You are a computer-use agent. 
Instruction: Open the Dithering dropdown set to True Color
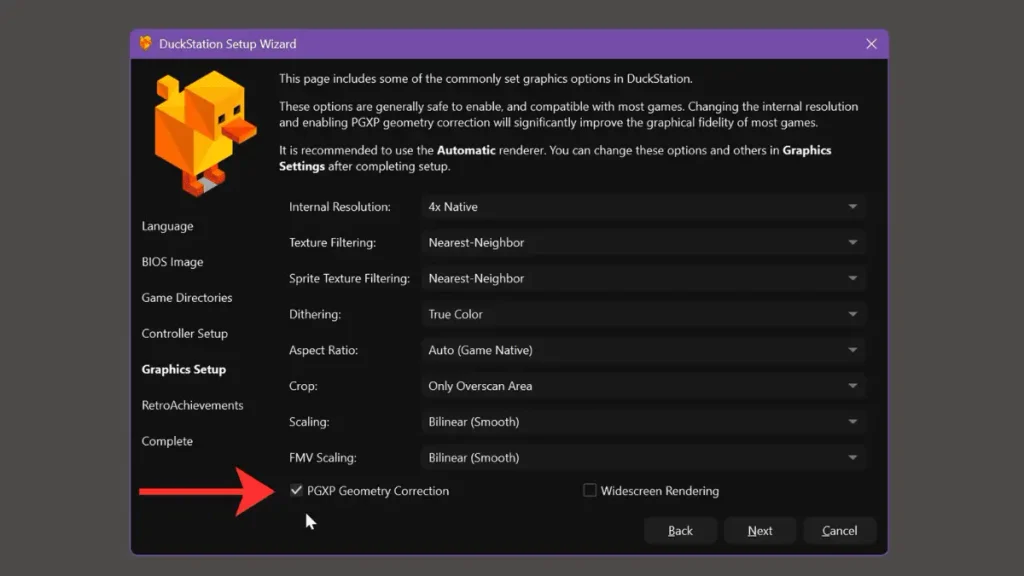click(643, 314)
